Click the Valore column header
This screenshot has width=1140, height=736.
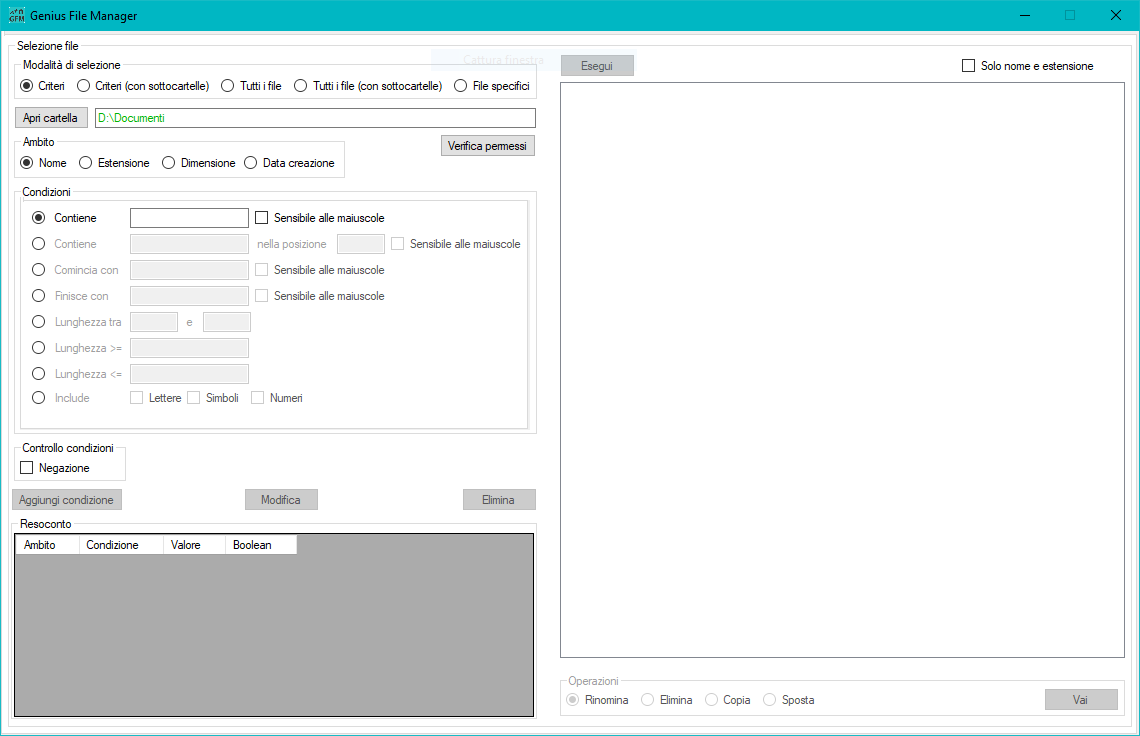[x=194, y=545]
